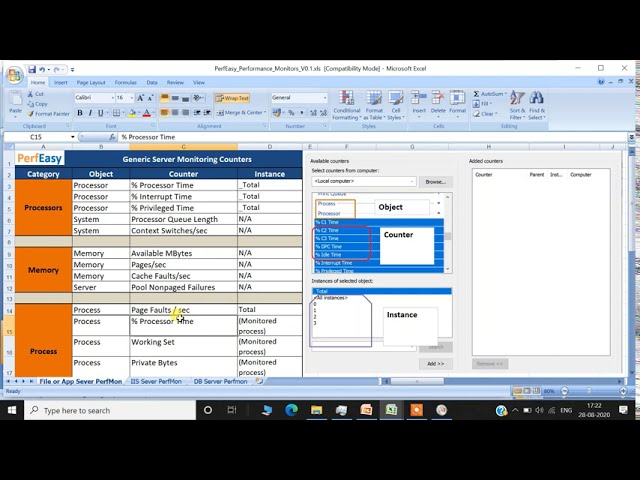Toggle Align Text Left
Viewport: 640px width, 480px height.
pos(164,112)
